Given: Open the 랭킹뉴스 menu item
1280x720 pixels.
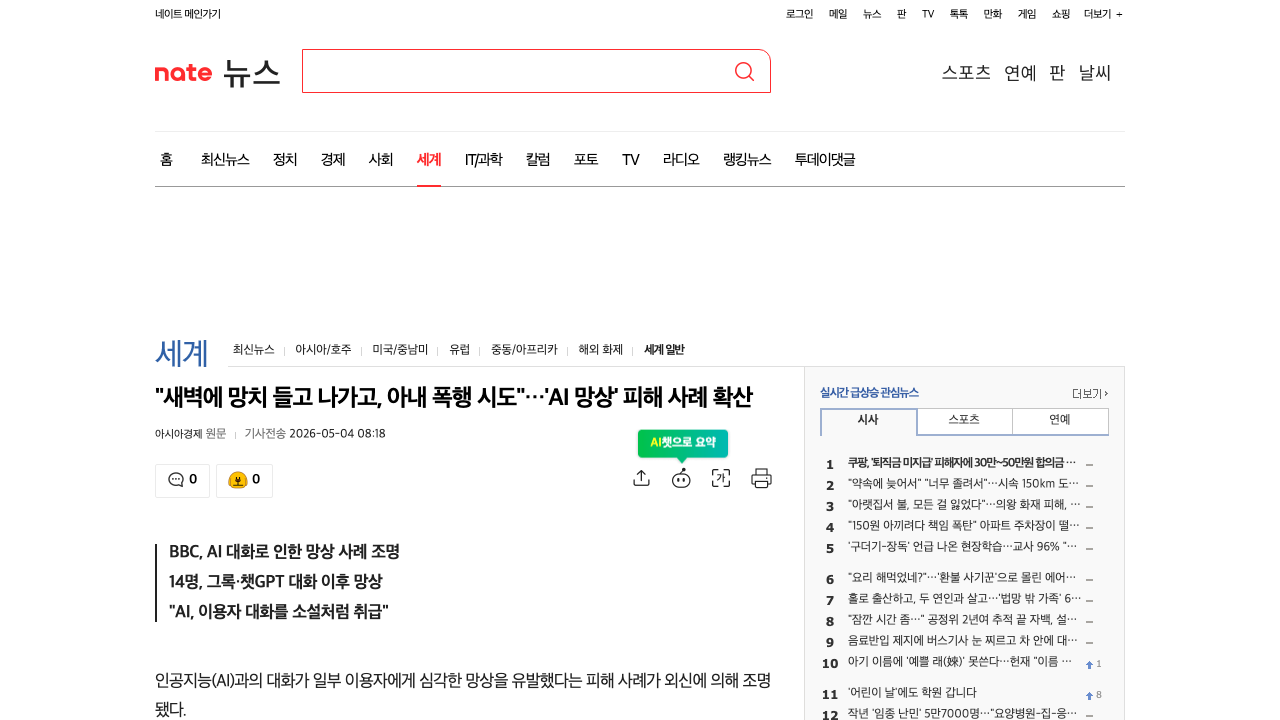Looking at the screenshot, I should (x=747, y=159).
